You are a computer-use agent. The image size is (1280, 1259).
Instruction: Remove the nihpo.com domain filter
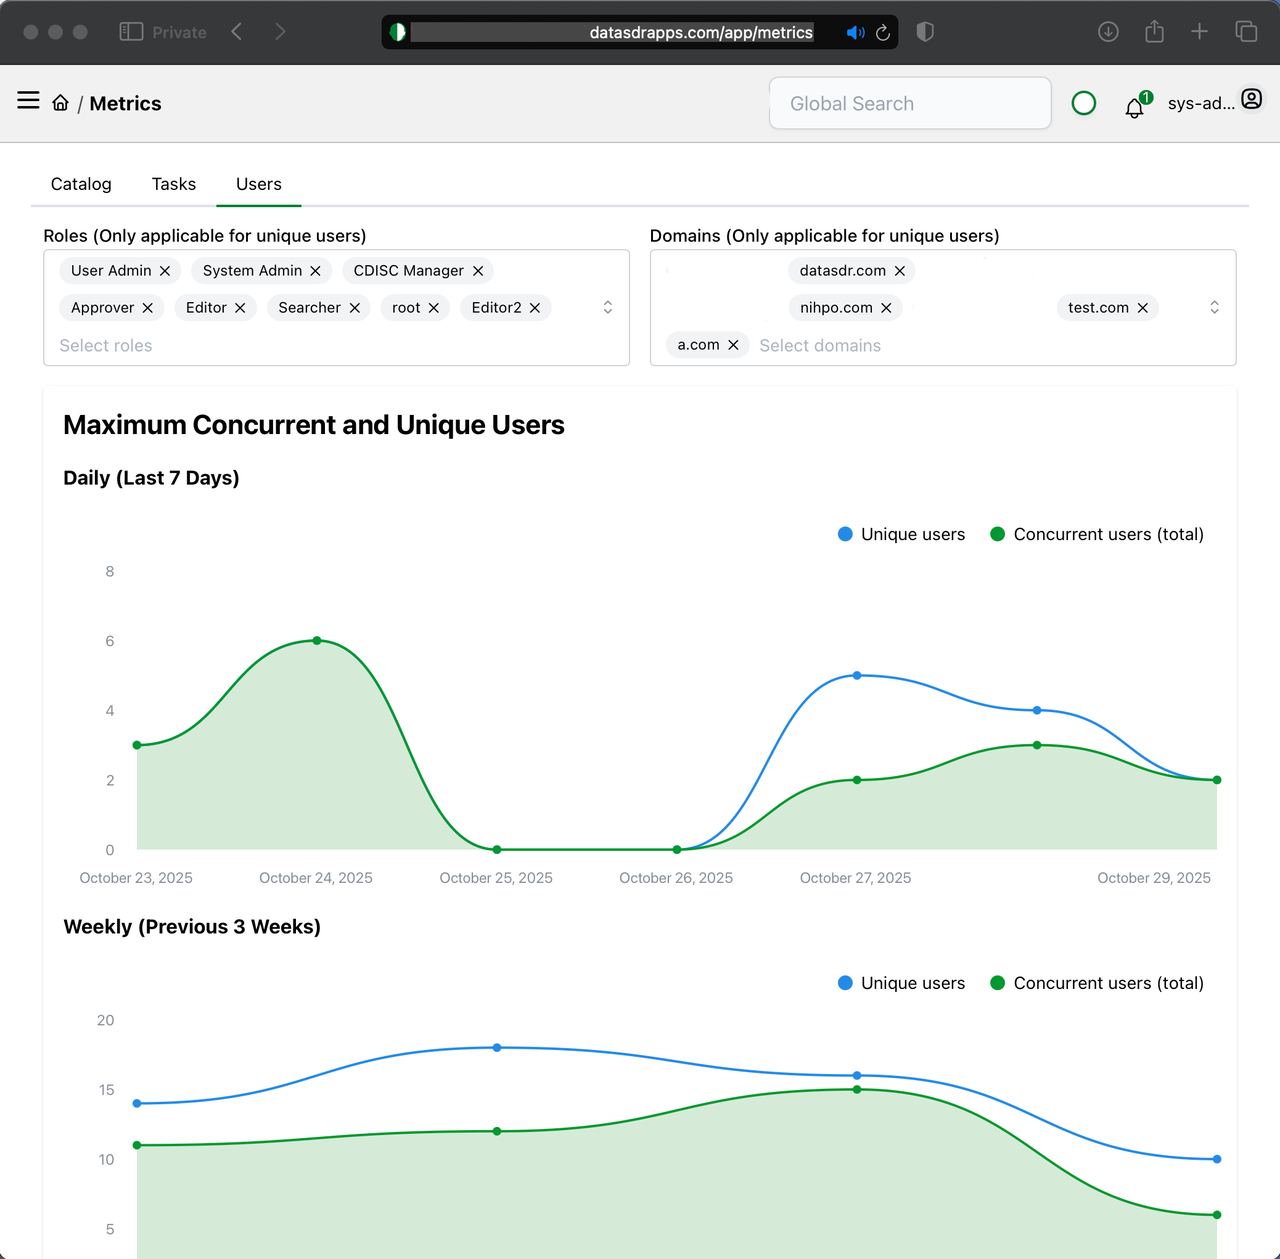coord(886,307)
